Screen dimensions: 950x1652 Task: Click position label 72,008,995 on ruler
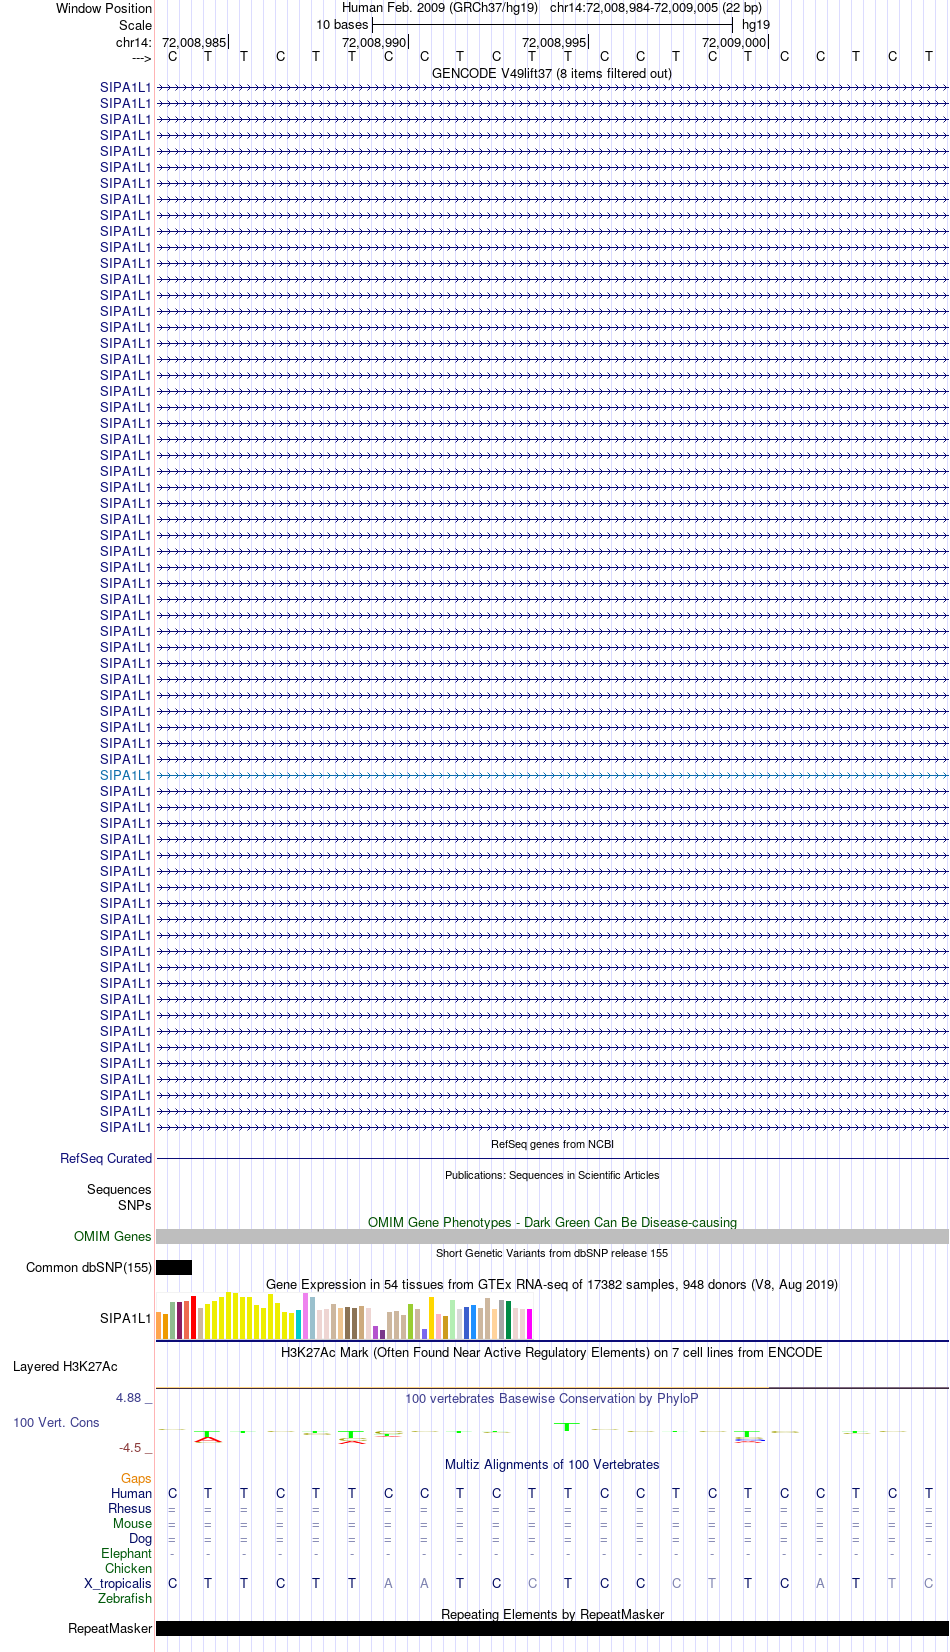pos(554,42)
